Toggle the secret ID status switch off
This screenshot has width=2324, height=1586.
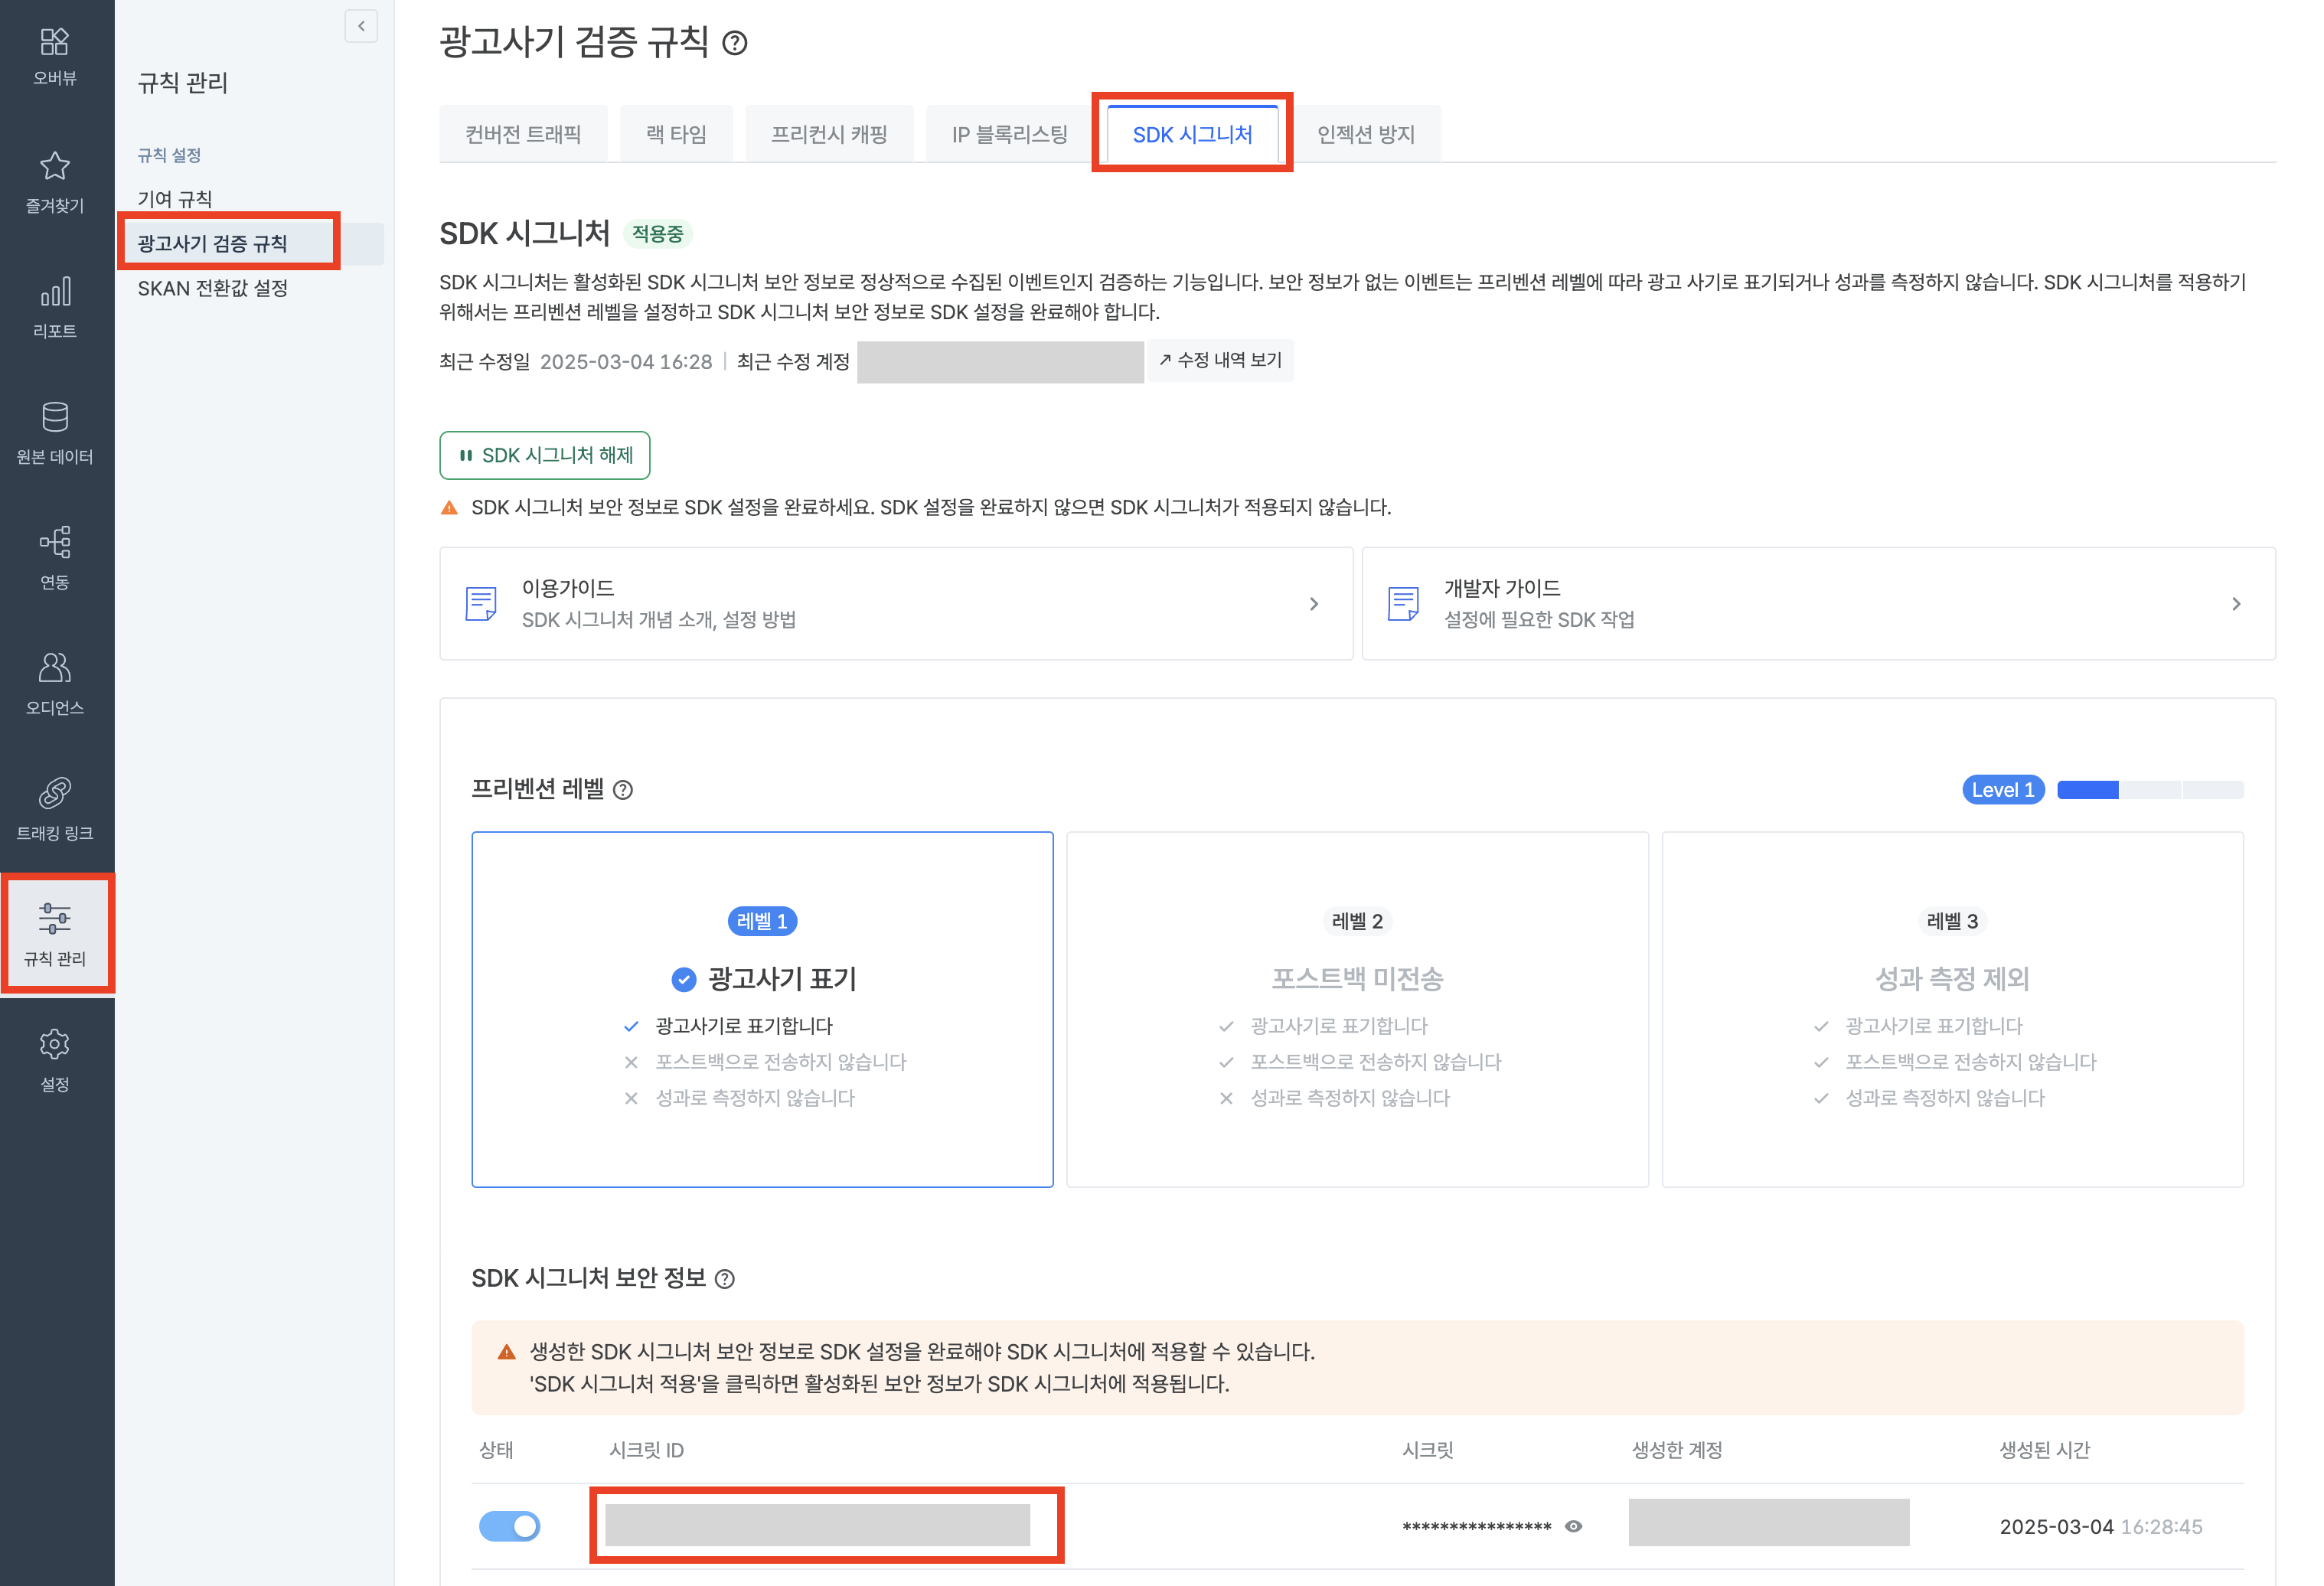tap(510, 1526)
